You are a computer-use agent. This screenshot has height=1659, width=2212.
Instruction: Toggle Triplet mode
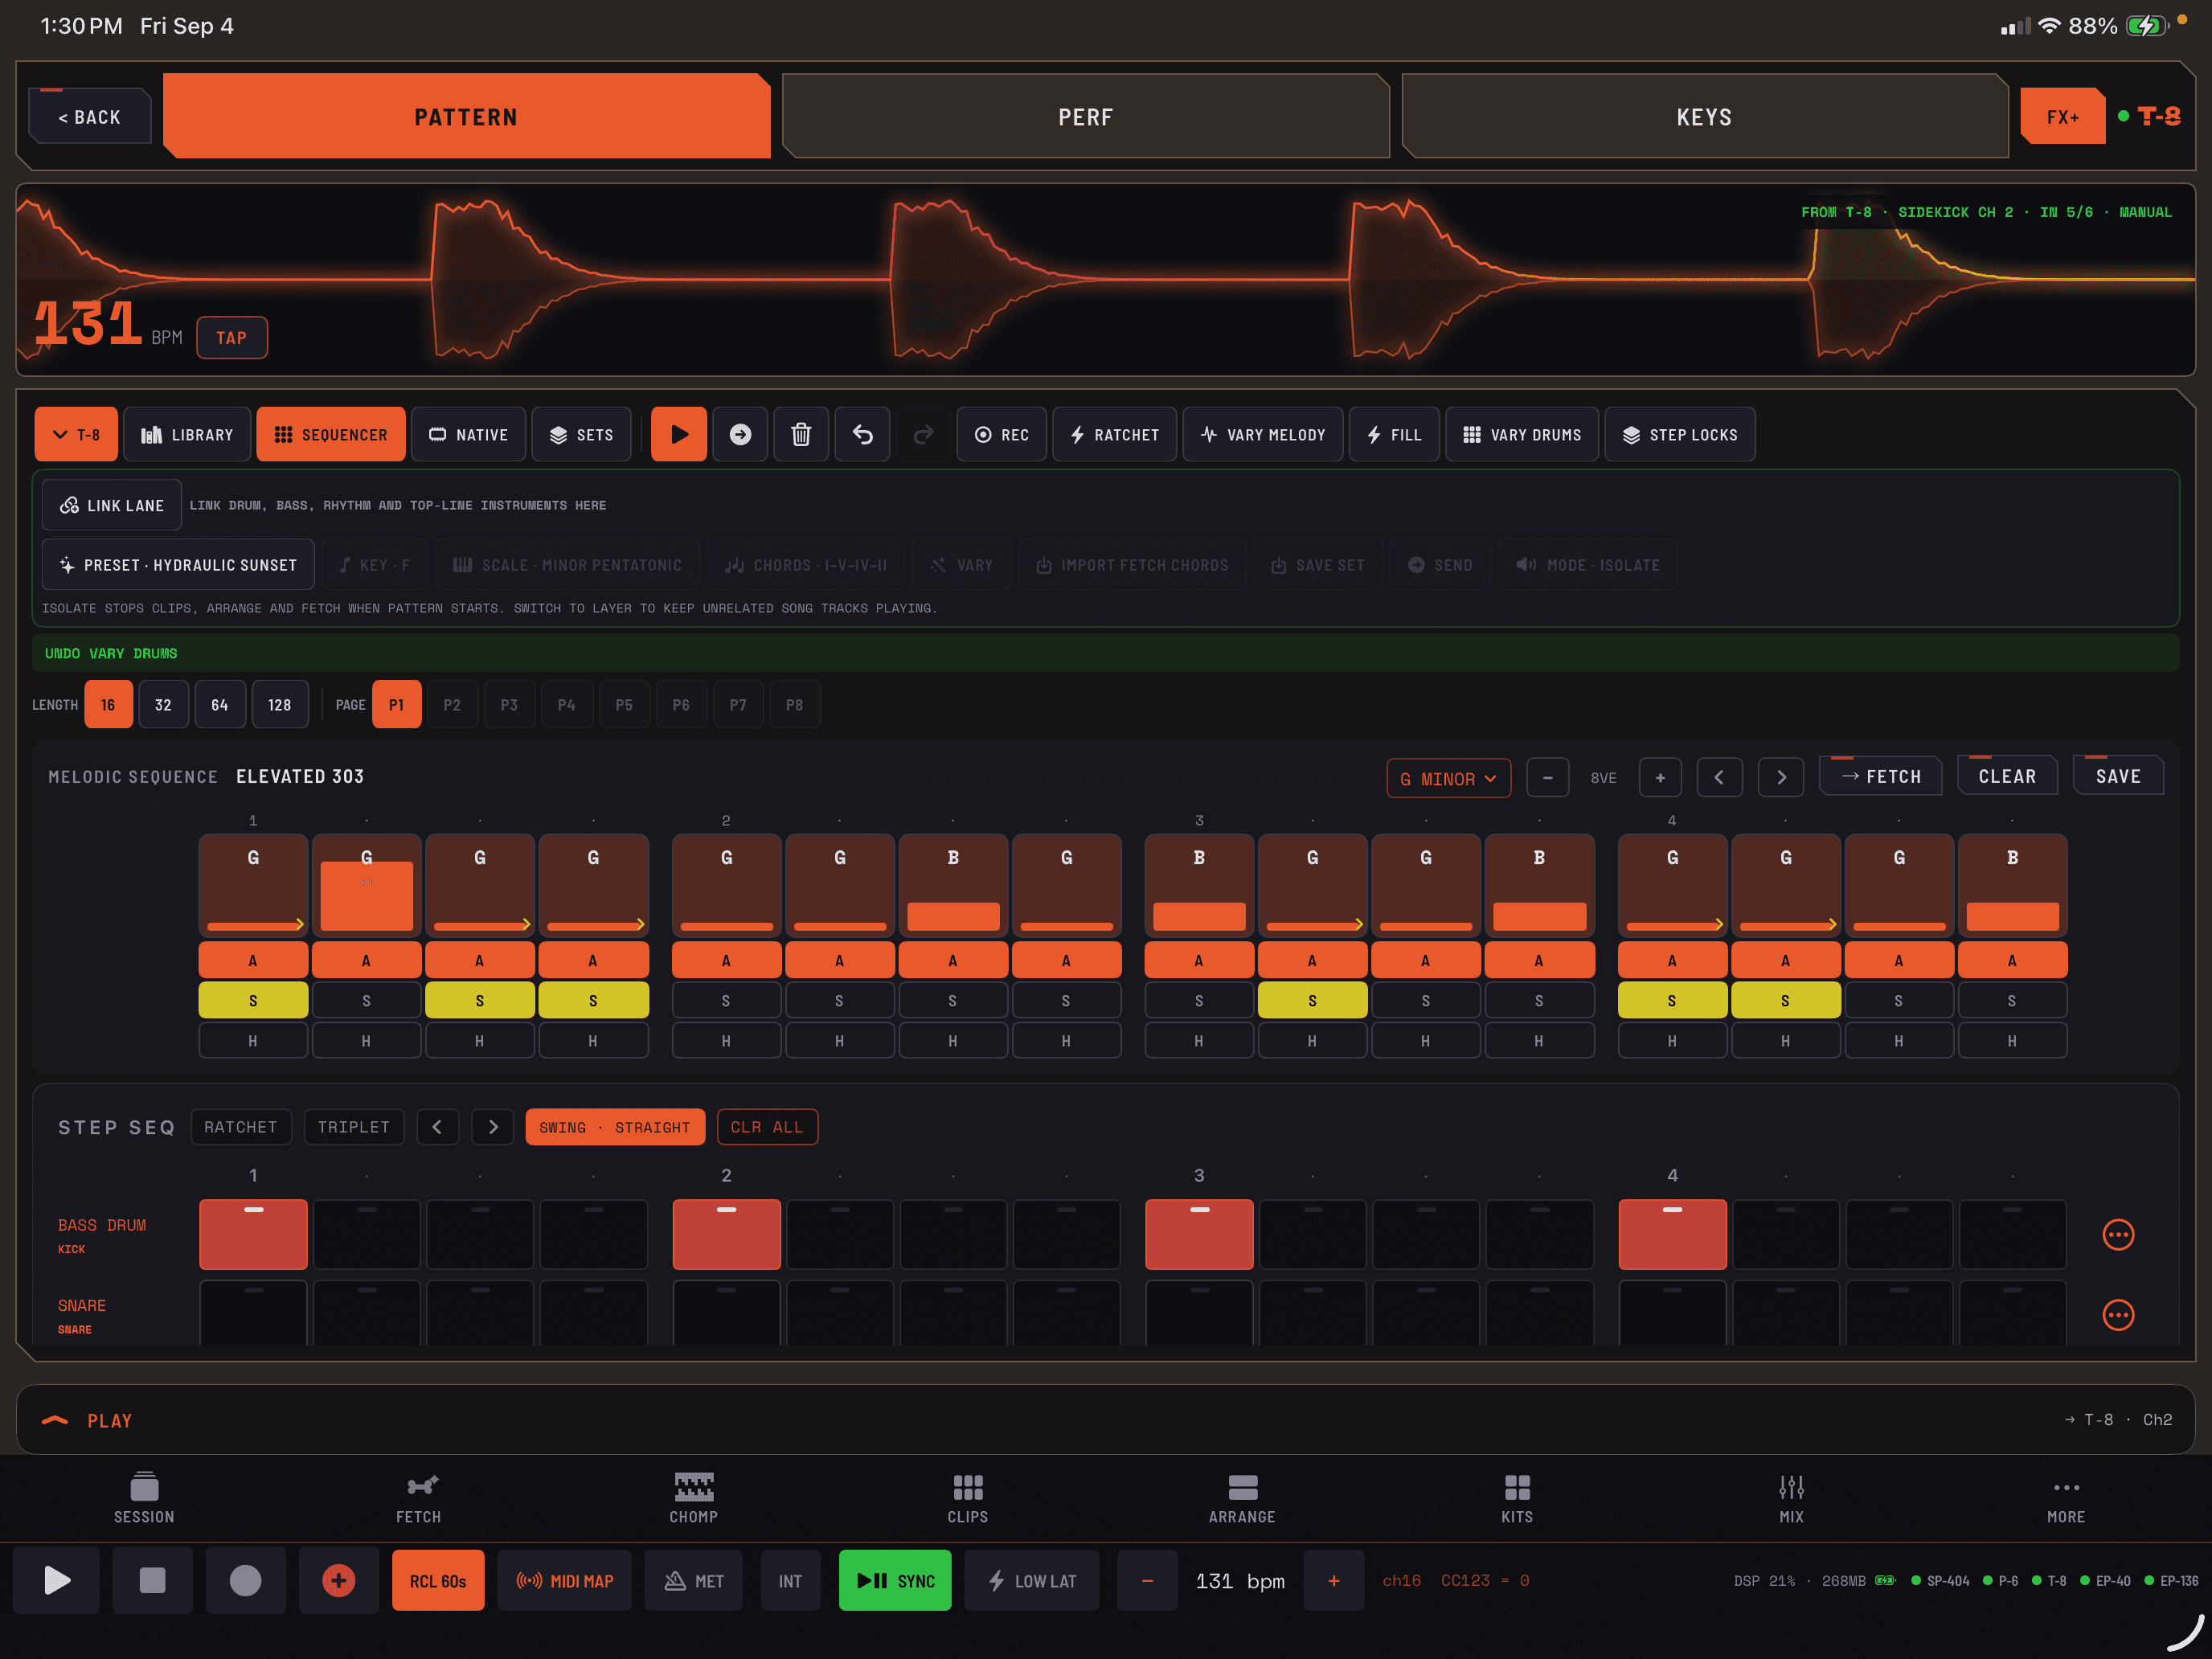pos(354,1127)
